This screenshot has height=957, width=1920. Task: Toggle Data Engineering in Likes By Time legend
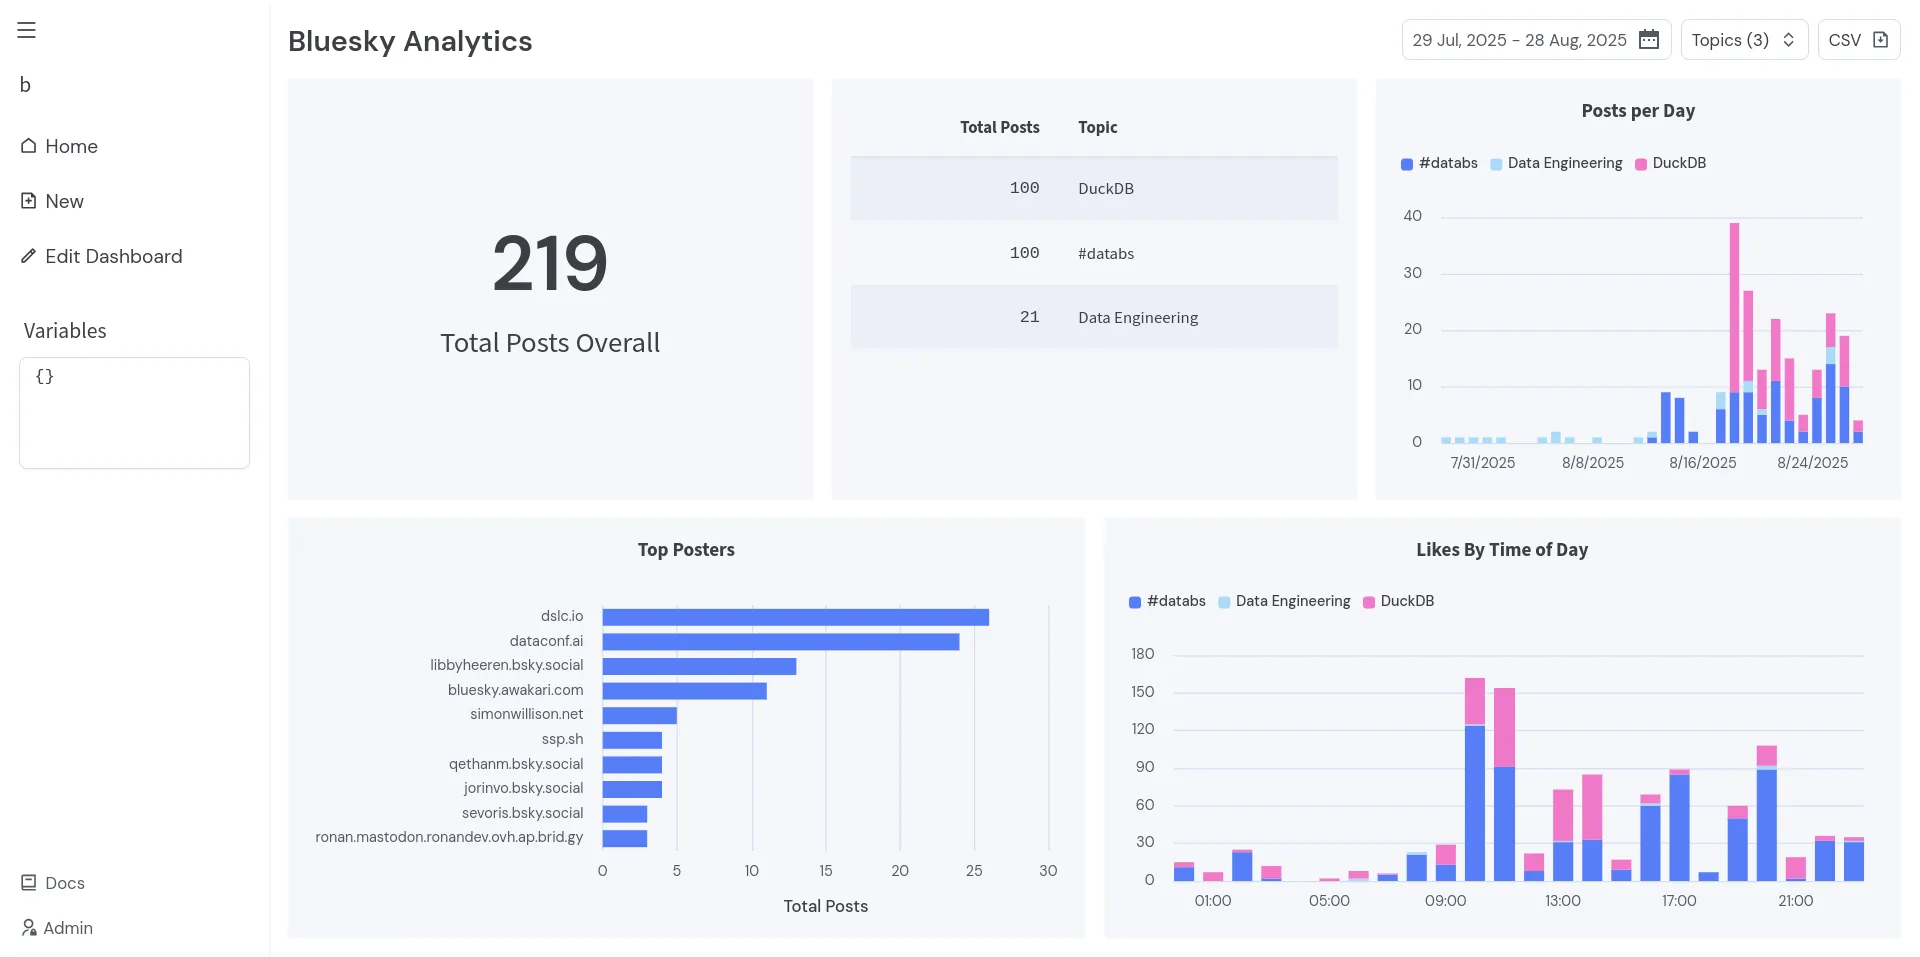pos(1284,601)
